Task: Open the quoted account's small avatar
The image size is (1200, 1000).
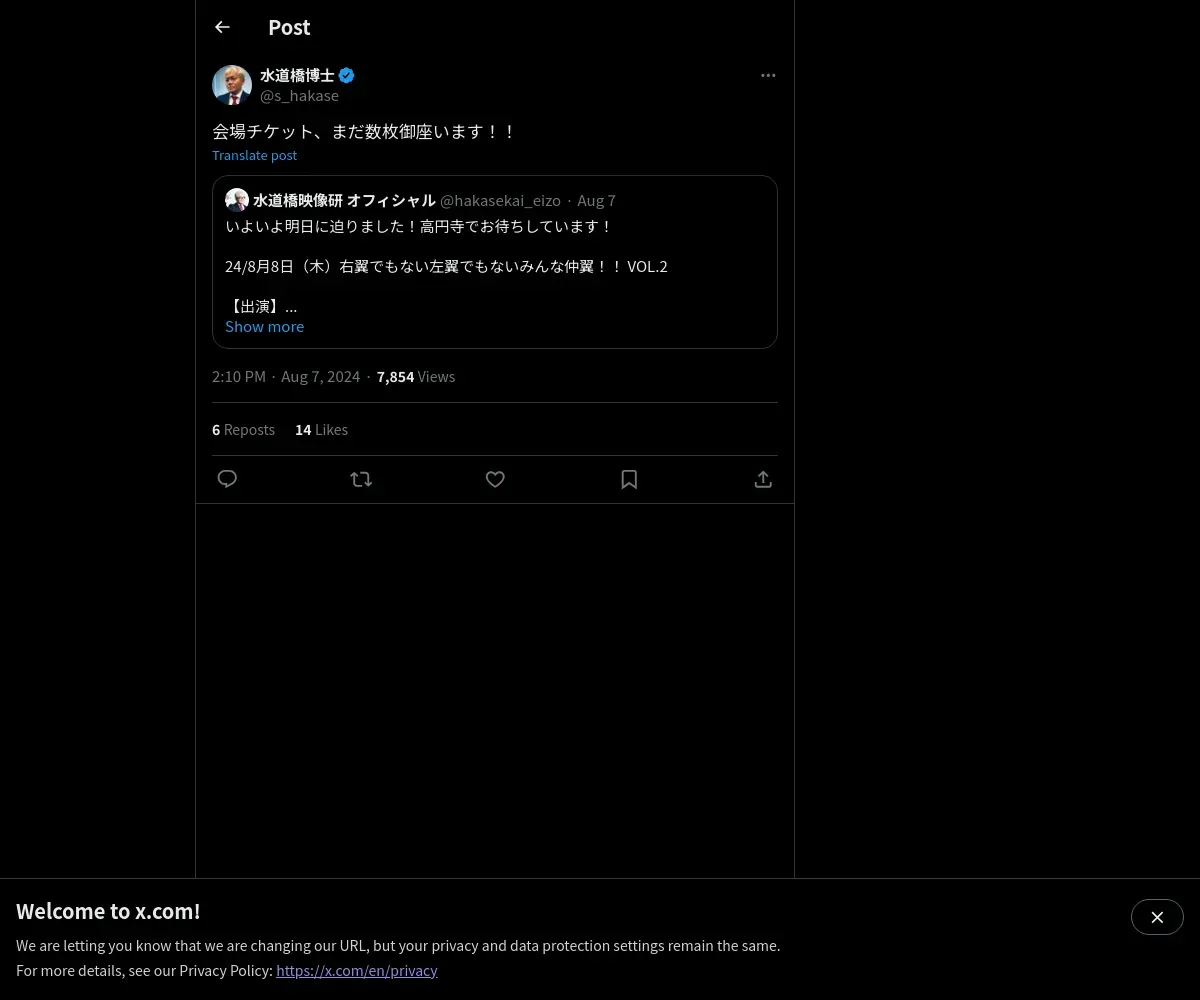Action: point(237,200)
